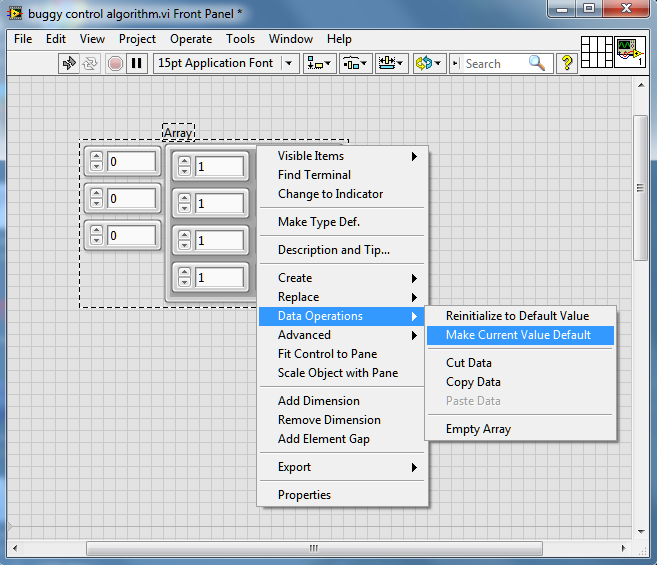Image resolution: width=657 pixels, height=565 pixels.
Task: Open the Help menu
Action: click(339, 39)
